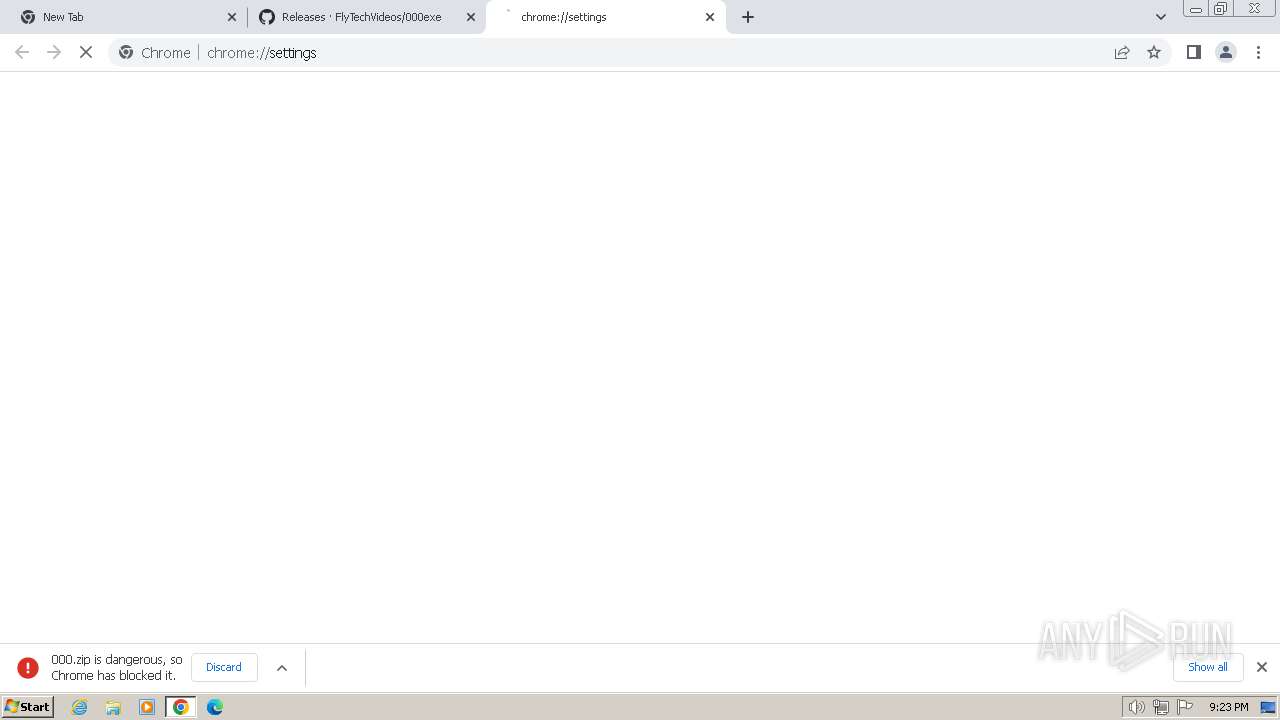Discard the blocked 000.zip download

pos(224,667)
